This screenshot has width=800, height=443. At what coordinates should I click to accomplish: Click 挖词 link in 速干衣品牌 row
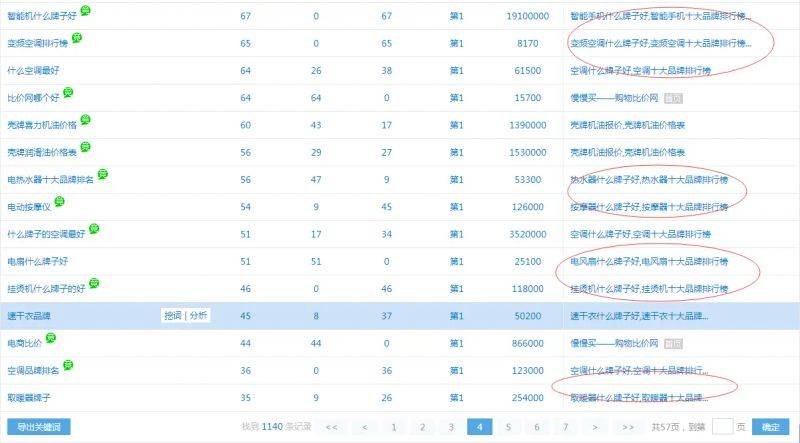pos(173,315)
